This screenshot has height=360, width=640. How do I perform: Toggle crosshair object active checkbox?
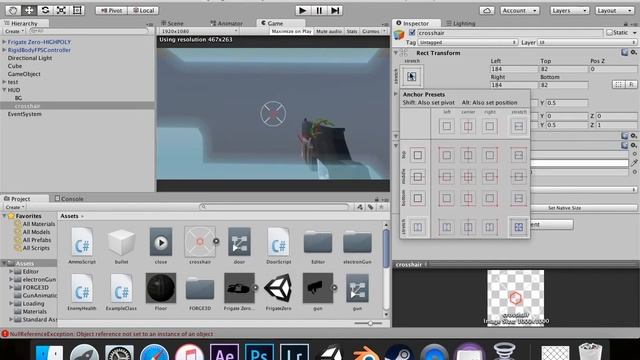pyautogui.click(x=412, y=33)
